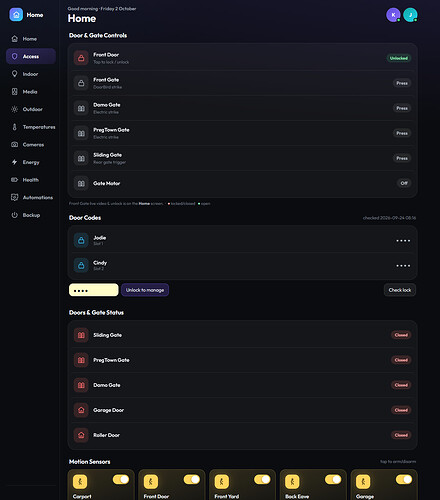Viewport: 440px width, 500px height.
Task: Click the Sliding Gate status gate icon
Action: pos(81,335)
